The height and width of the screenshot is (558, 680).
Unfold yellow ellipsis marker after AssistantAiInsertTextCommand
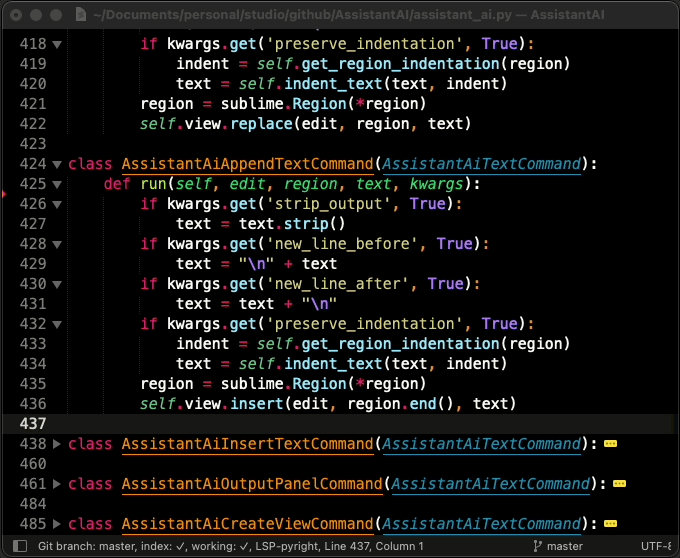[610, 444]
